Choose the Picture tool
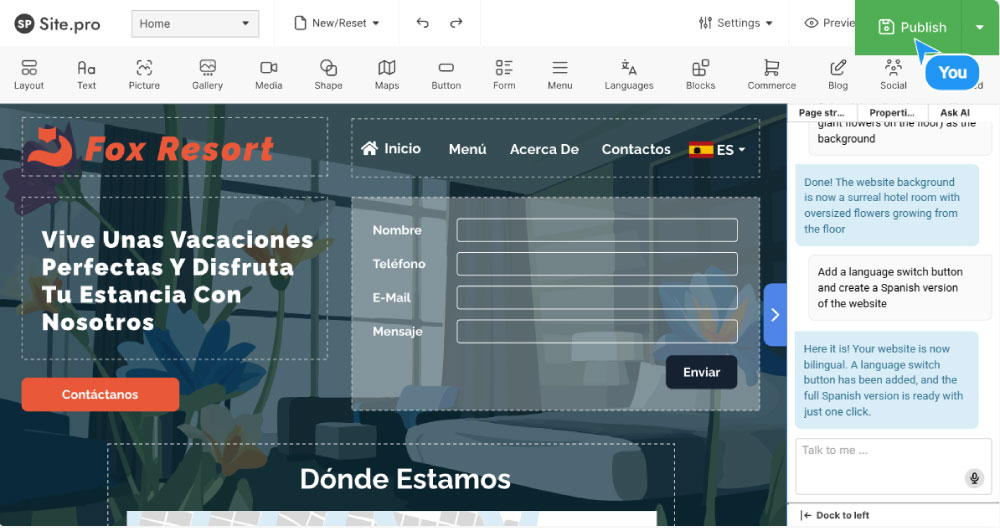Screen dimensions: 1000x528 [144, 74]
